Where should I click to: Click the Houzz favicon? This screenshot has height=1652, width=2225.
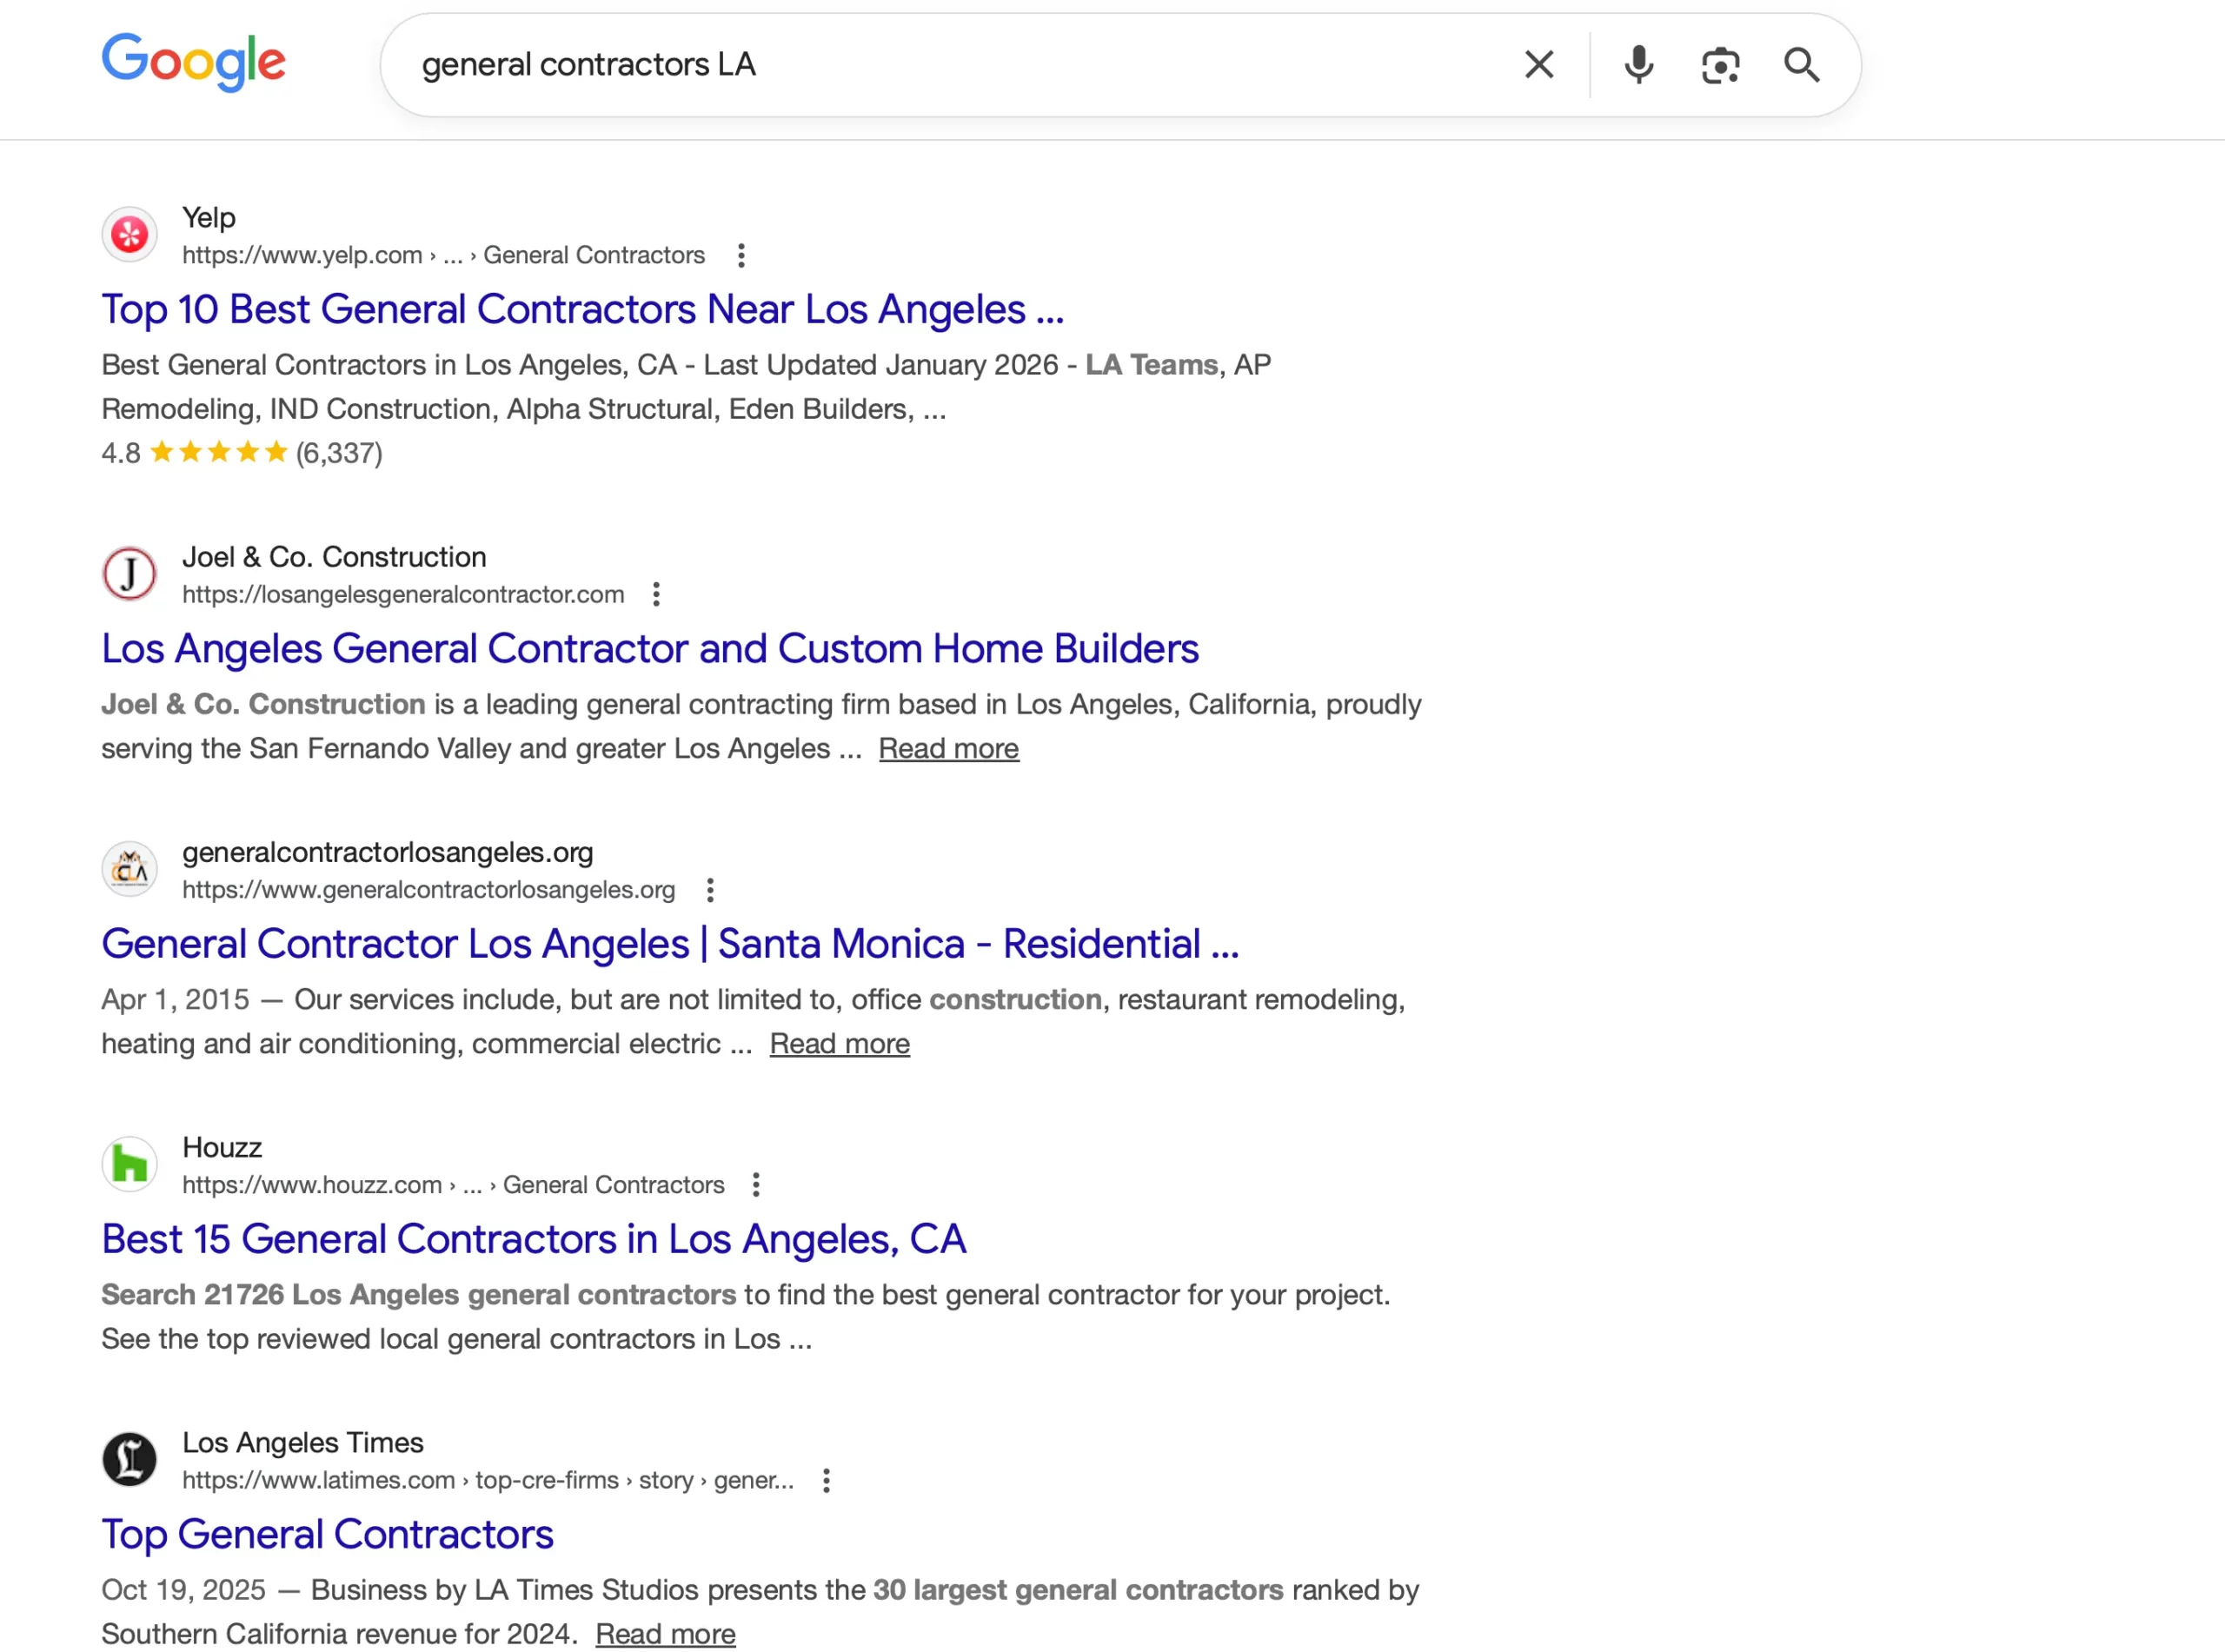coord(129,1164)
